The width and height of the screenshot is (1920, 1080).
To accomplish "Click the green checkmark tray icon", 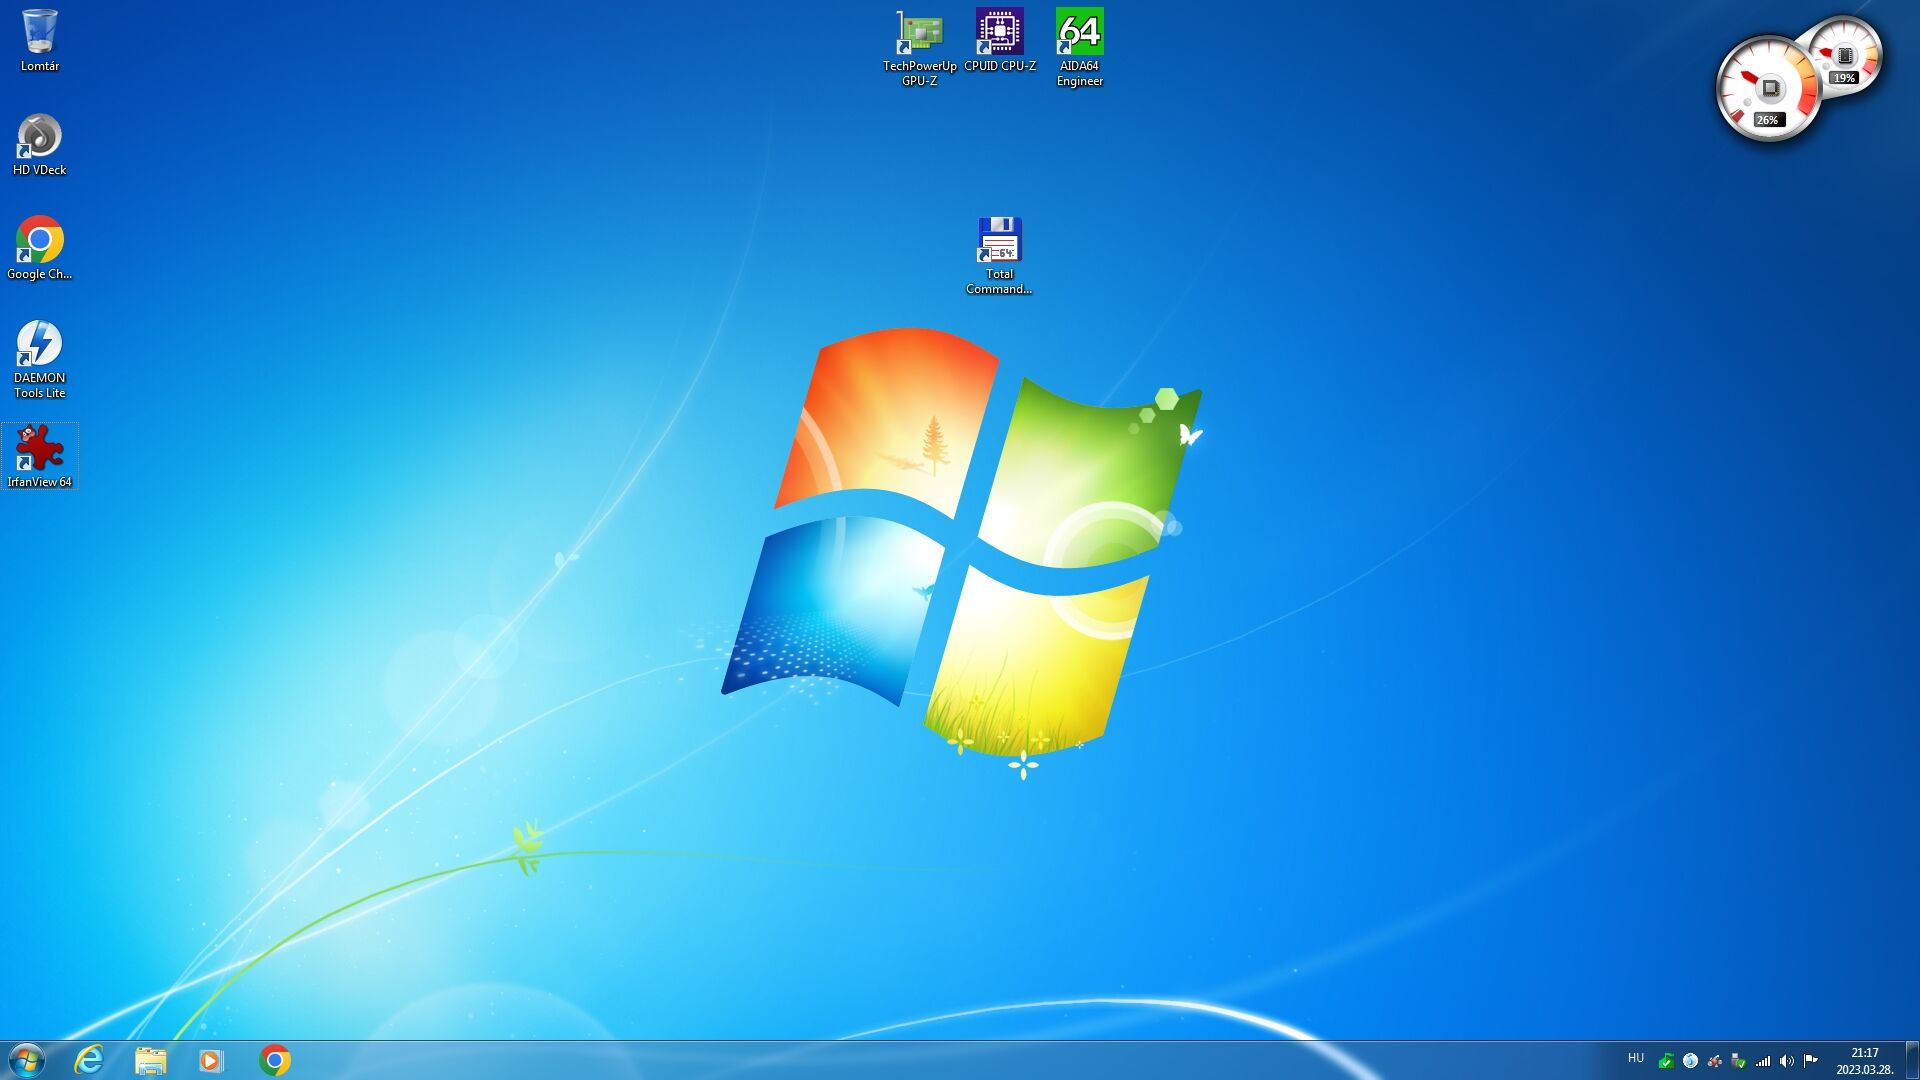I will [1666, 1061].
